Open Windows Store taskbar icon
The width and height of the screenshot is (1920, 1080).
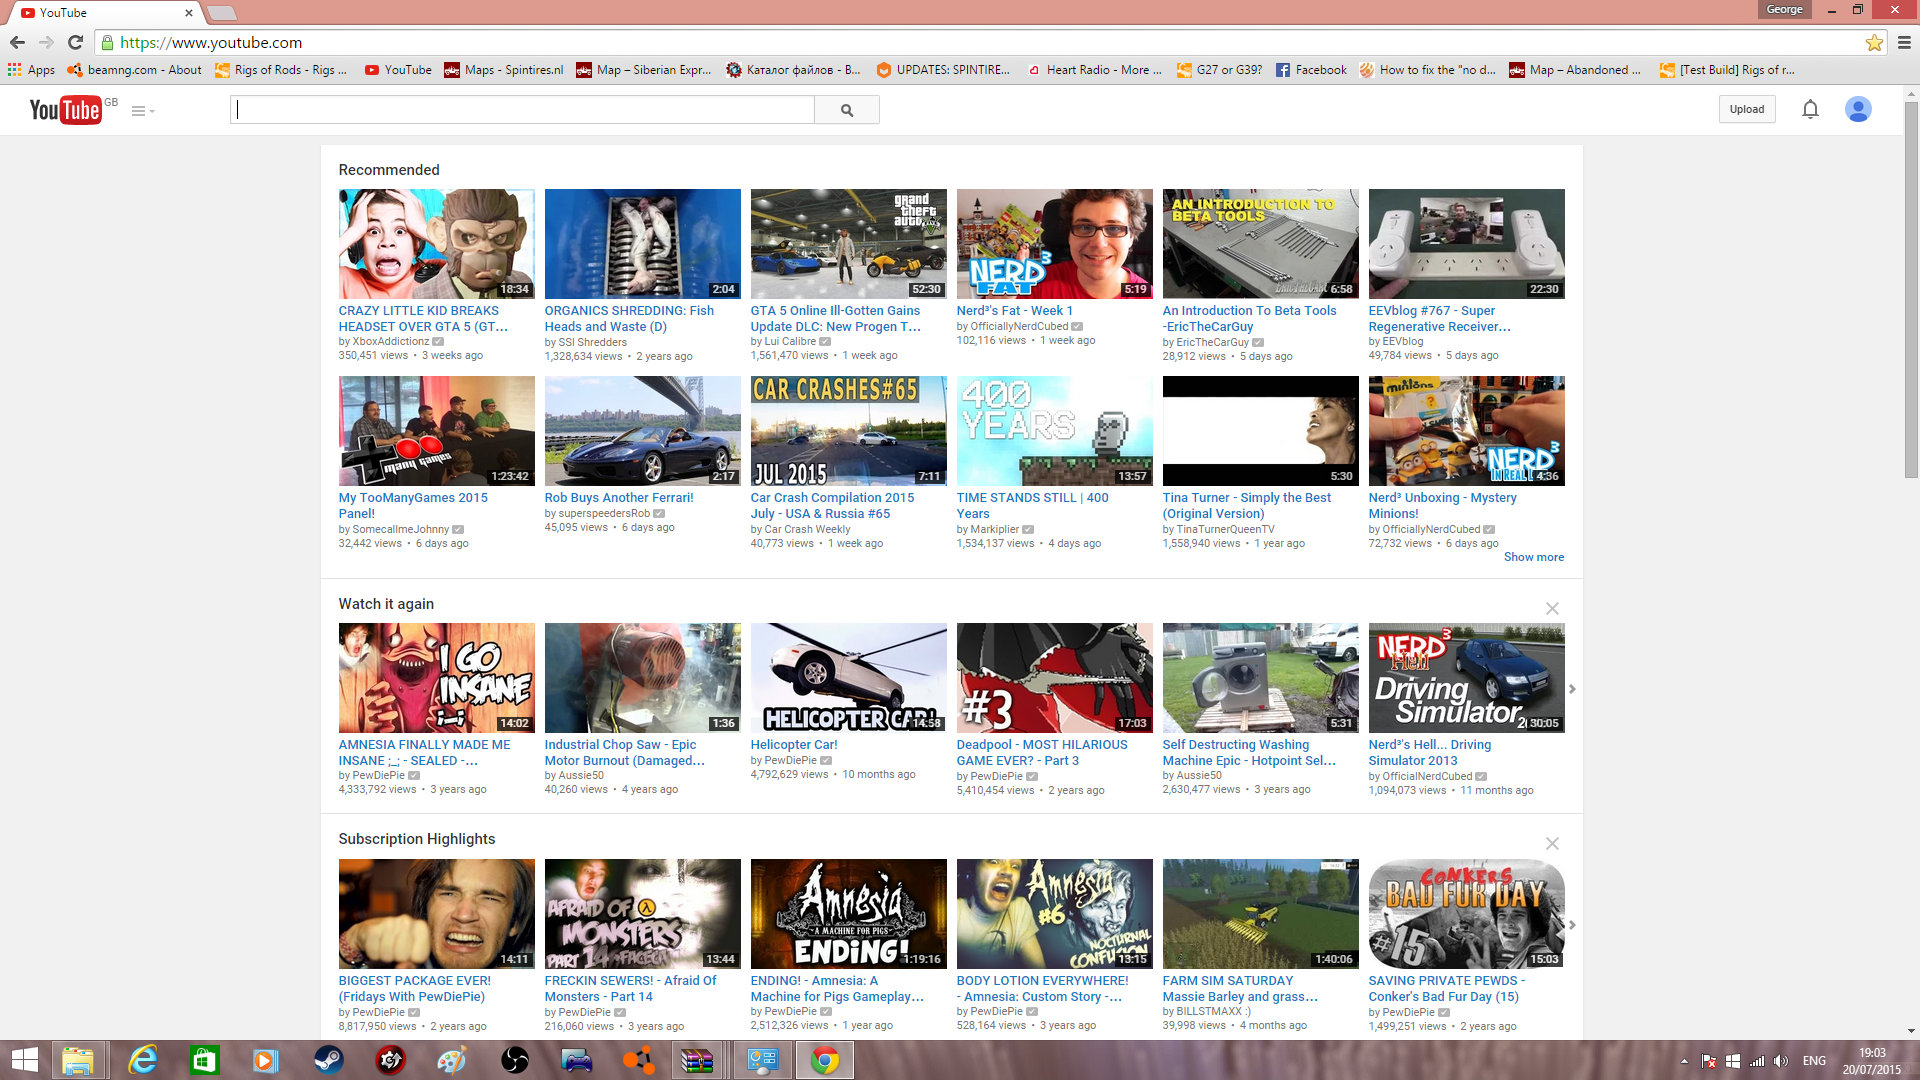tap(204, 1060)
